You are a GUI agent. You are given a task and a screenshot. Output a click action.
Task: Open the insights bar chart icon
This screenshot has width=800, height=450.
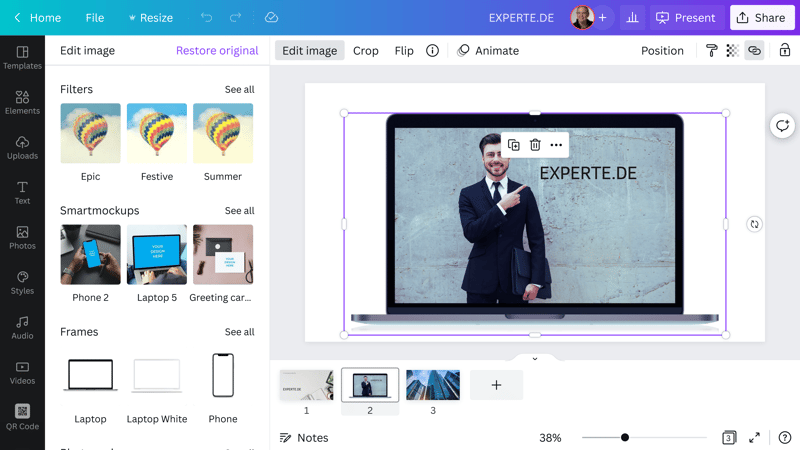[632, 18]
